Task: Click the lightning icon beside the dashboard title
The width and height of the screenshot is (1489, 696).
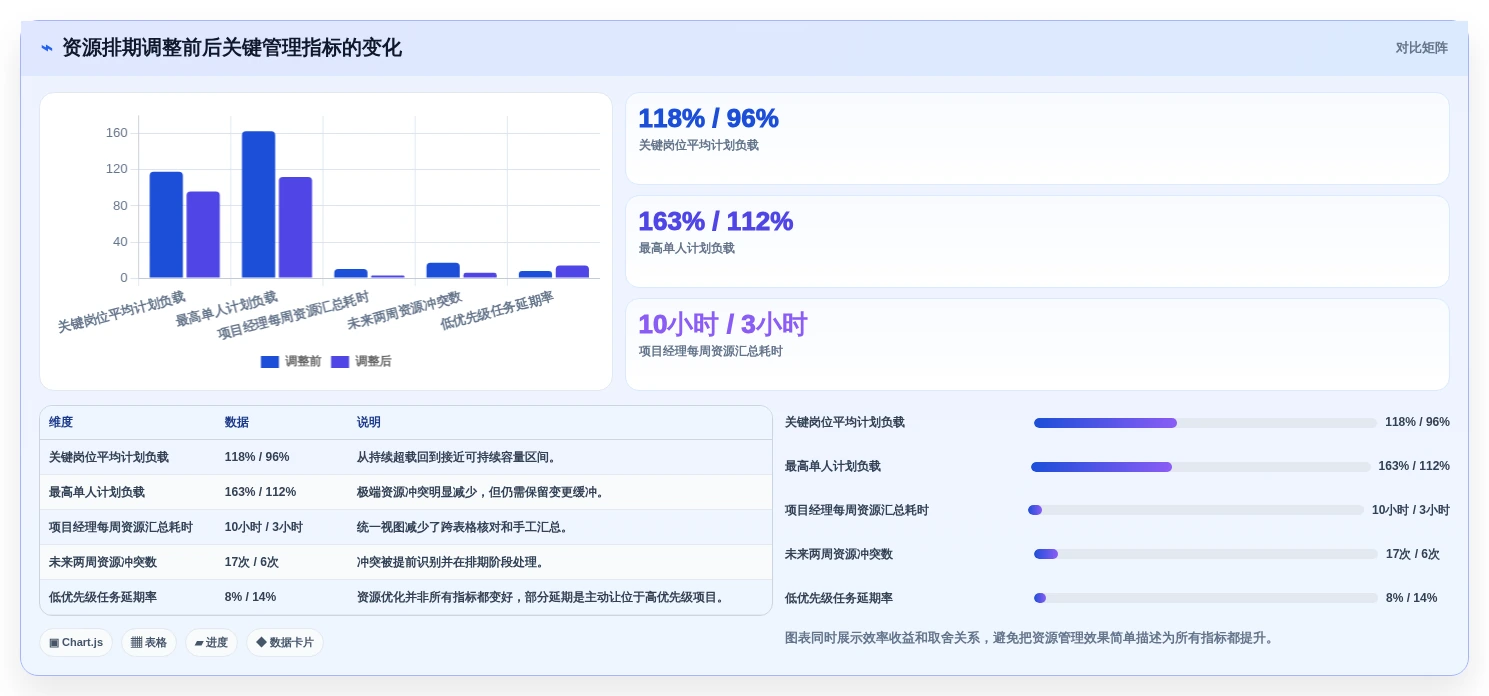Action: pyautogui.click(x=47, y=48)
